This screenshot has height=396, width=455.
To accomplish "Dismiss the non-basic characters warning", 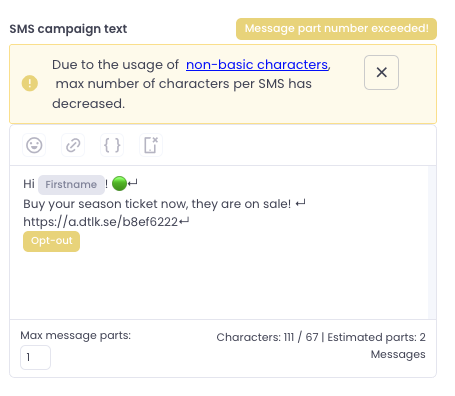I will [x=381, y=72].
